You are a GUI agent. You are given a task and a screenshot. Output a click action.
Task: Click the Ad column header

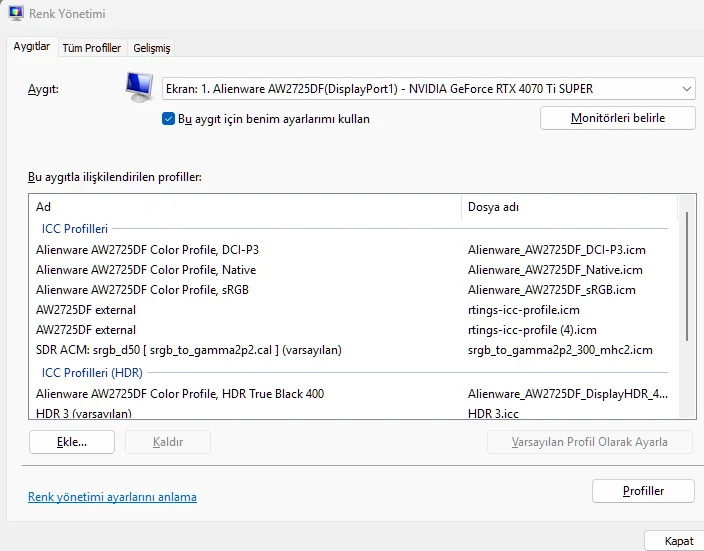click(x=245, y=207)
